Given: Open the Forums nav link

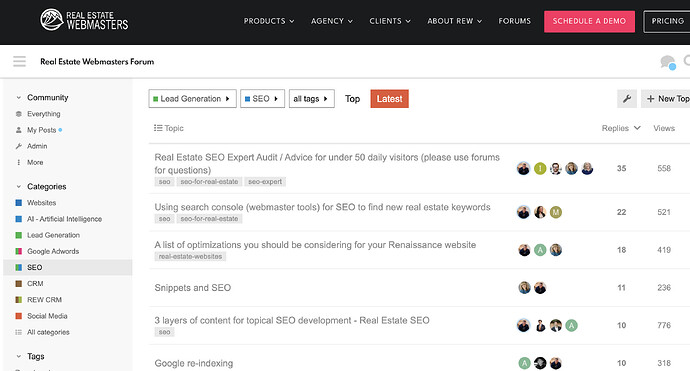Looking at the screenshot, I should (514, 21).
